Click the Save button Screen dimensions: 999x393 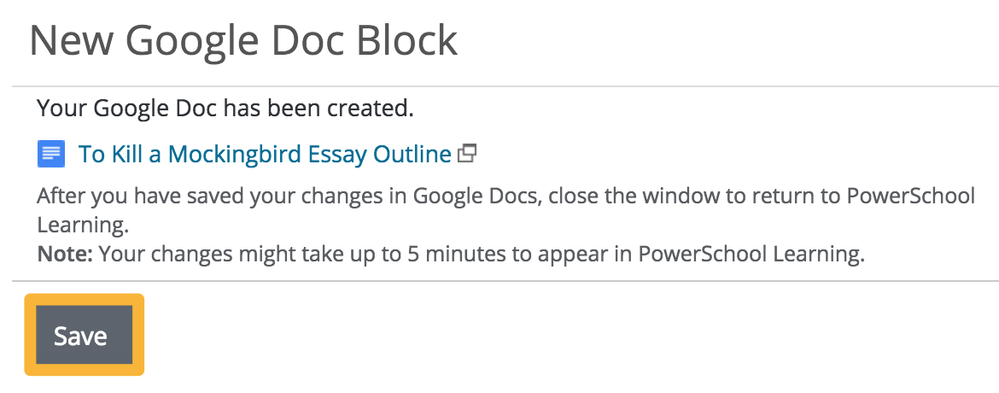(x=84, y=335)
